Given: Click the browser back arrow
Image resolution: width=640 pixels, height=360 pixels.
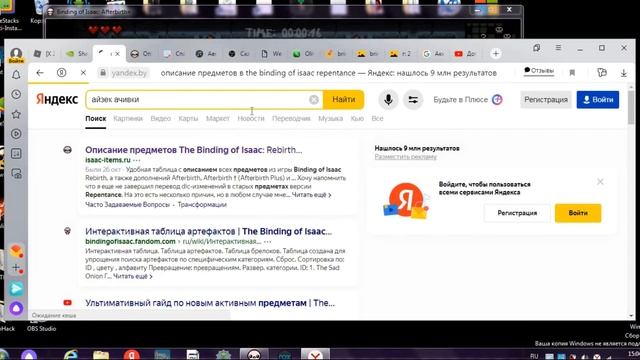Looking at the screenshot, I should (40, 73).
